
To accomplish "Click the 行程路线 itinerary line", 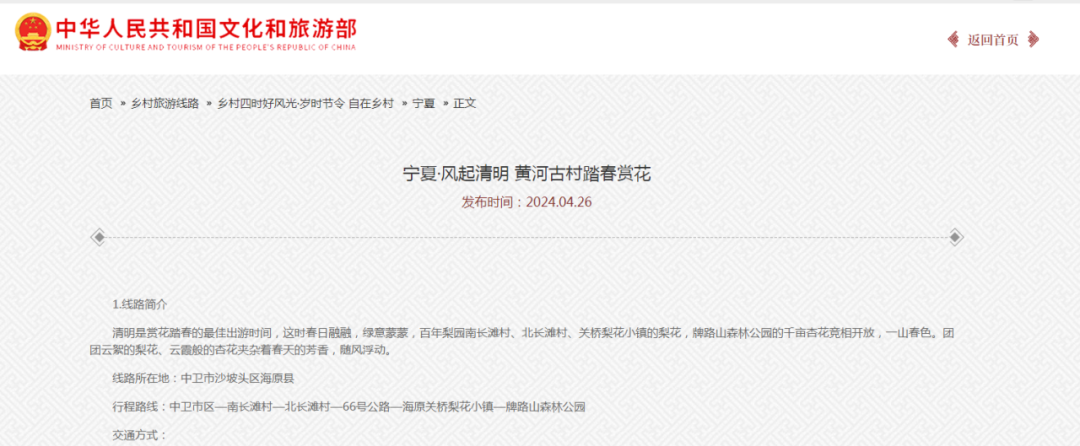I will [348, 407].
